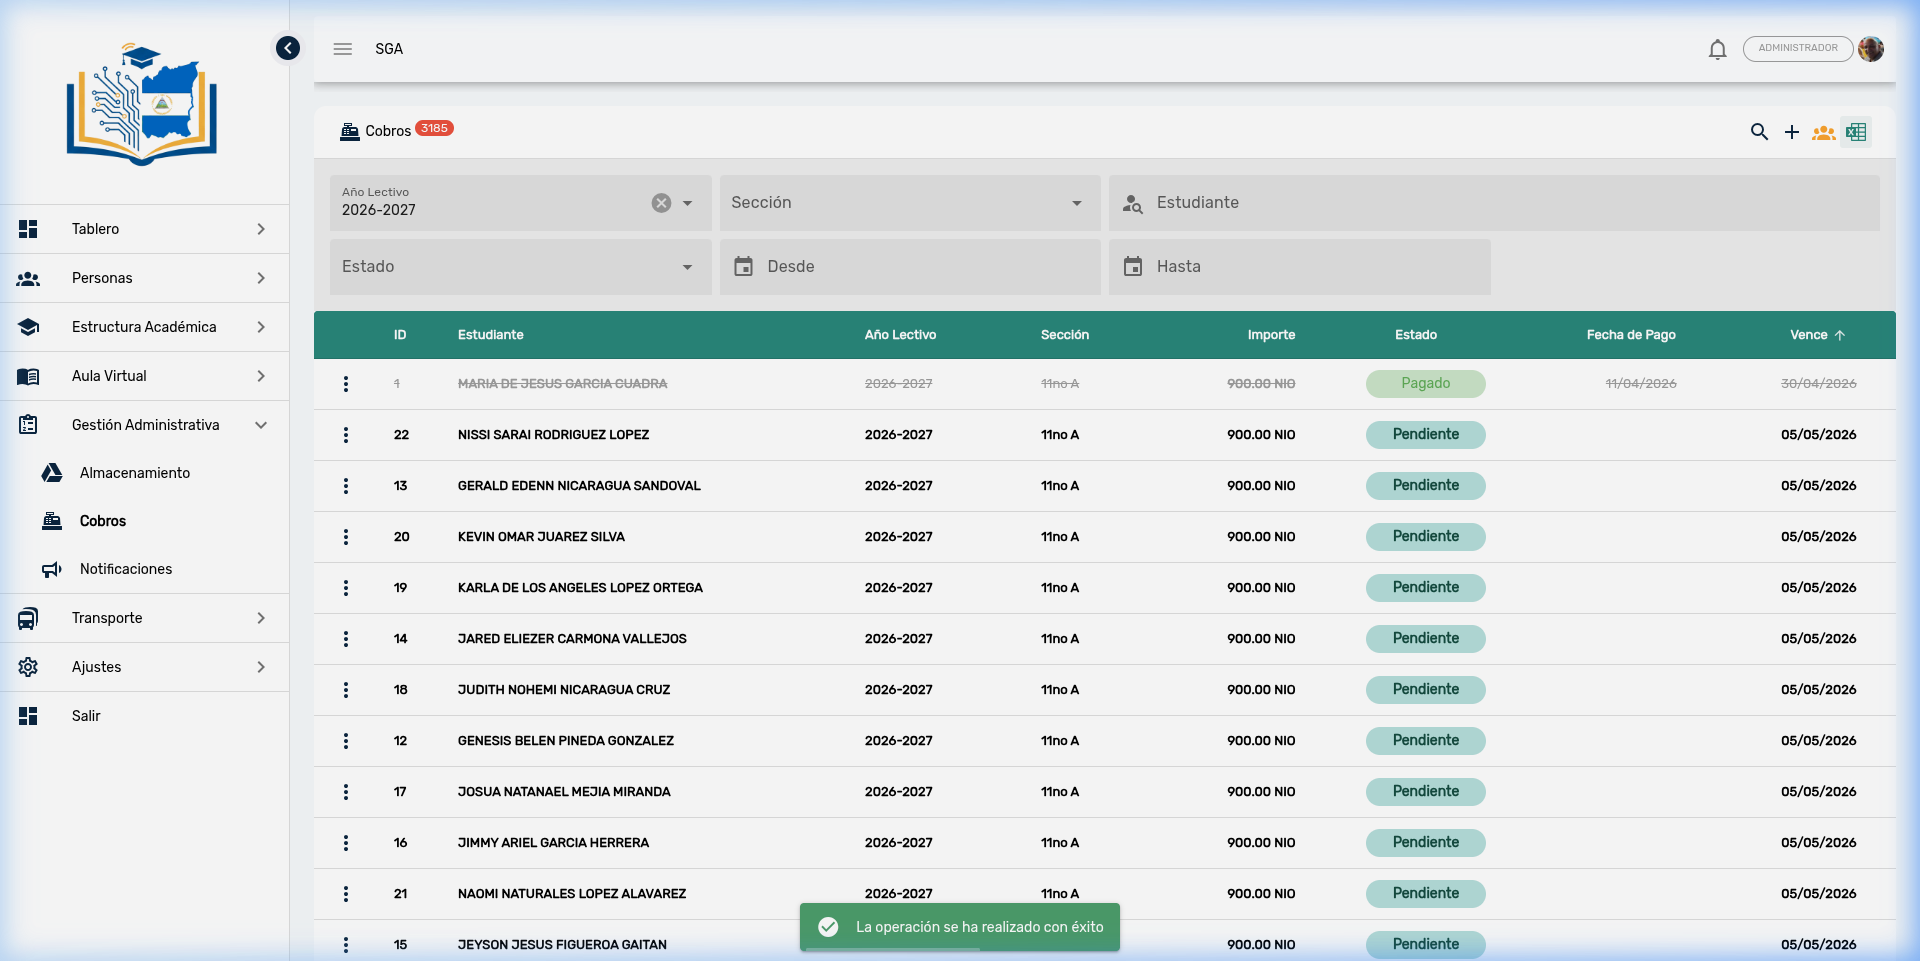Go to Notificaciones in the sidebar
This screenshot has height=961, width=1920.
[126, 569]
